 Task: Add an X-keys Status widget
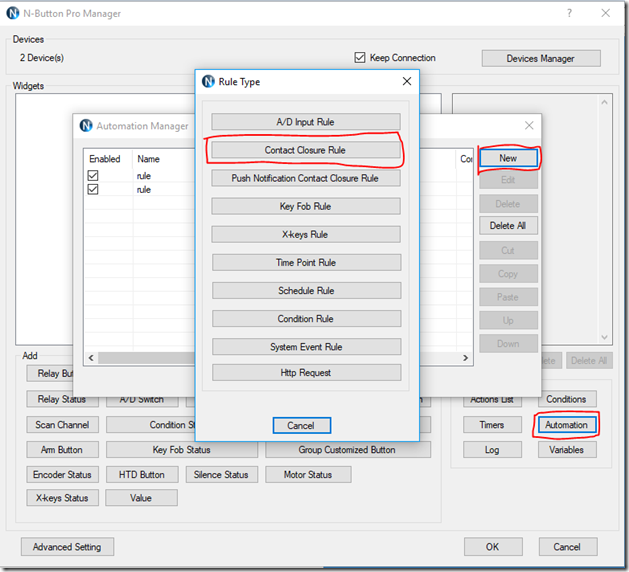point(62,498)
